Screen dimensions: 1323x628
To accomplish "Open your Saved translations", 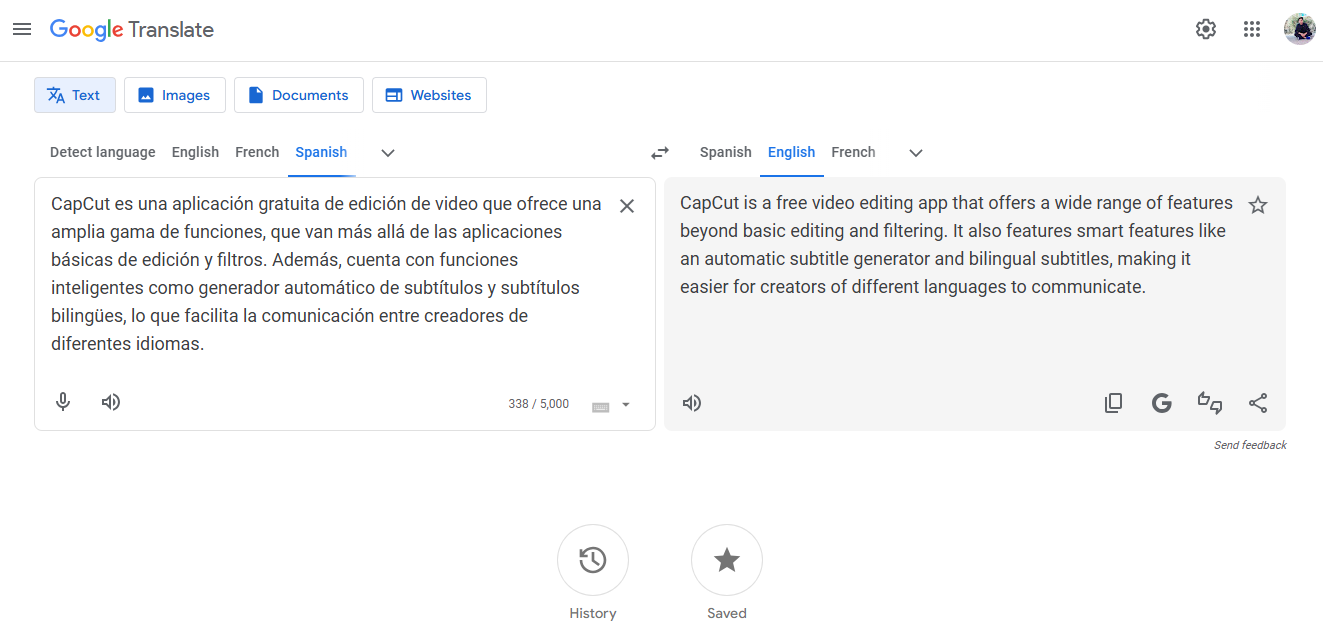I will point(726,560).
